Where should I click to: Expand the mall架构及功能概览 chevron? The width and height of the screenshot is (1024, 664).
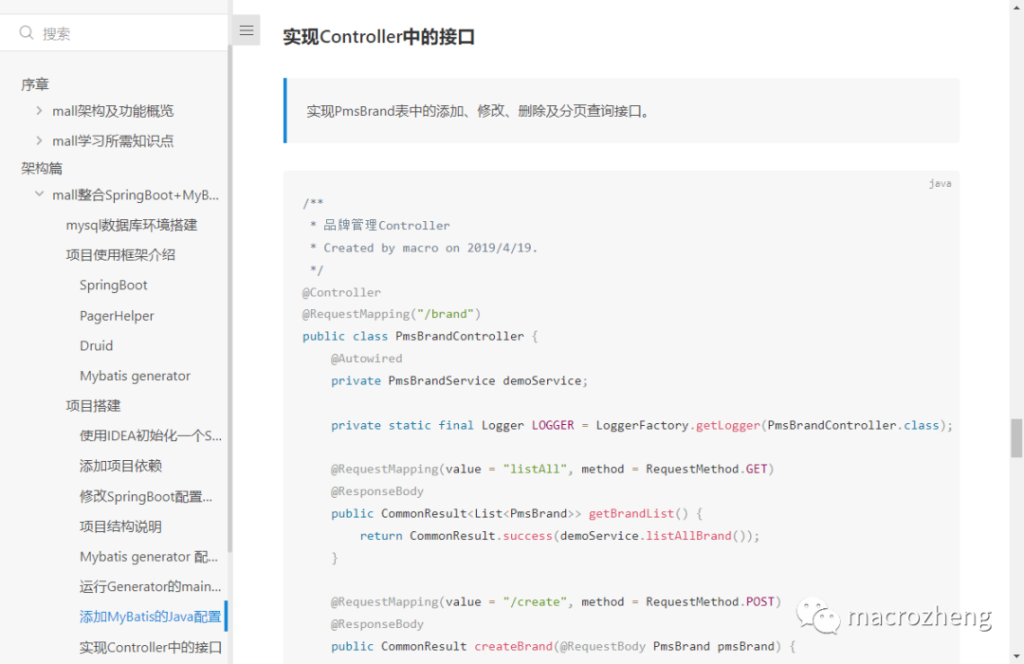39,111
